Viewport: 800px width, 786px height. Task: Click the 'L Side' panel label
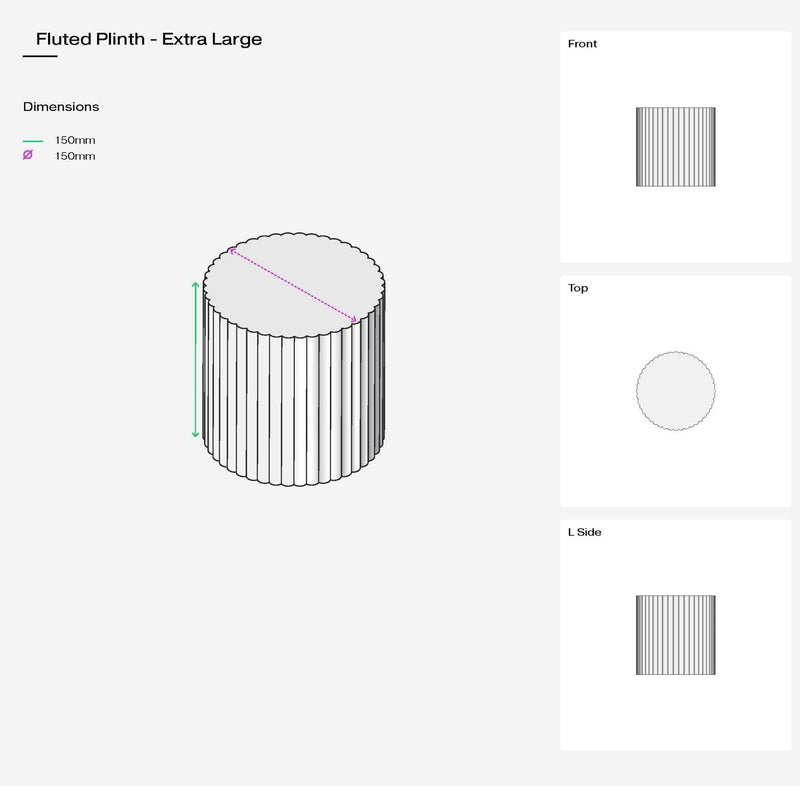coord(584,532)
